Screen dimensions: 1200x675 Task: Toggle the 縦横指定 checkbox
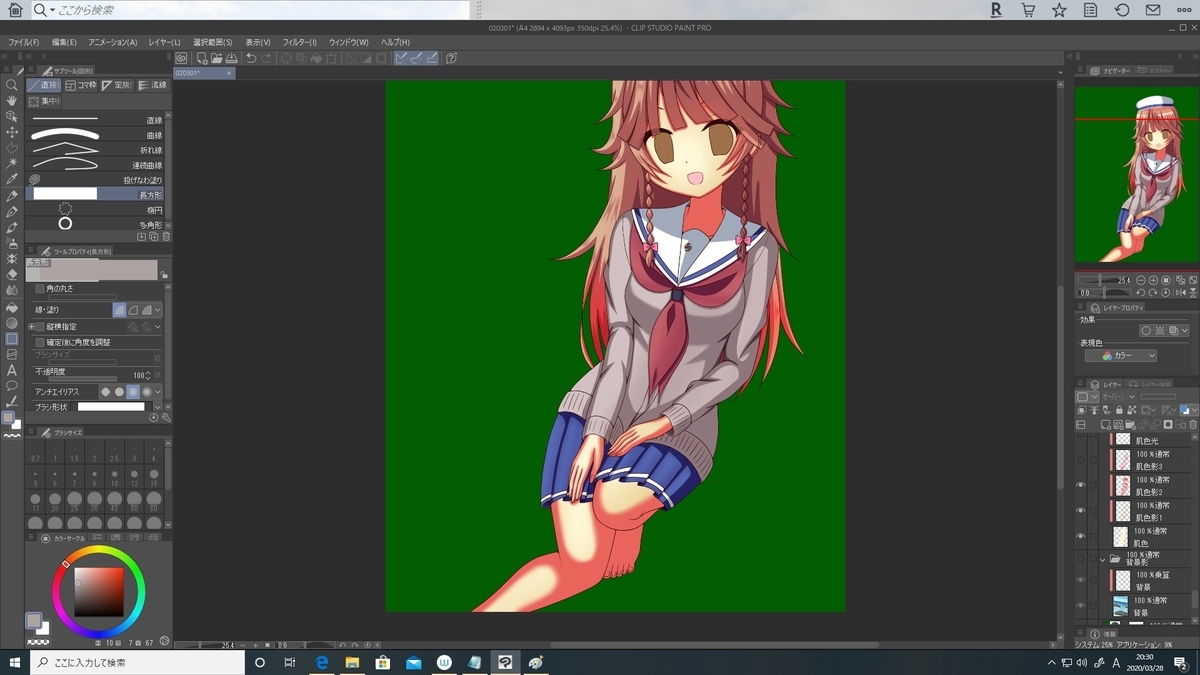pos(40,326)
